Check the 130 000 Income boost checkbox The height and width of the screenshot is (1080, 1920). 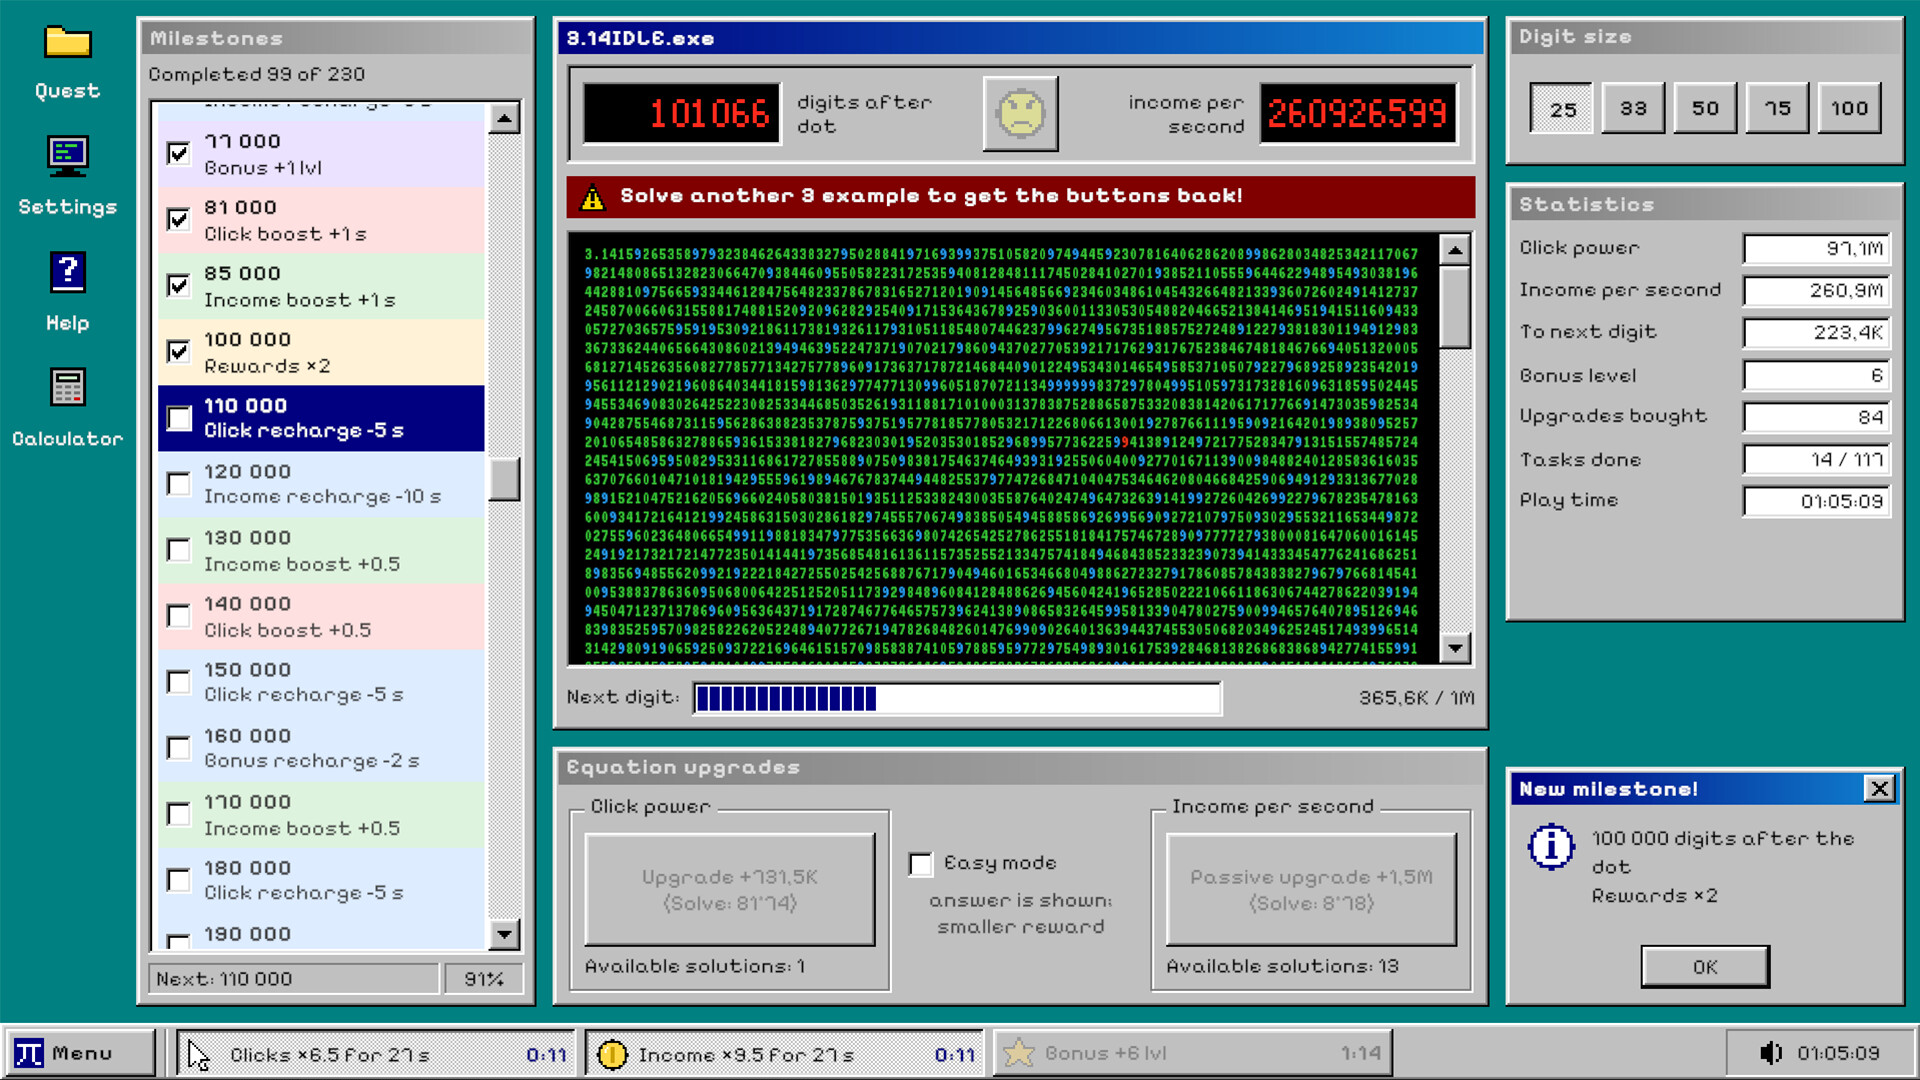point(179,550)
